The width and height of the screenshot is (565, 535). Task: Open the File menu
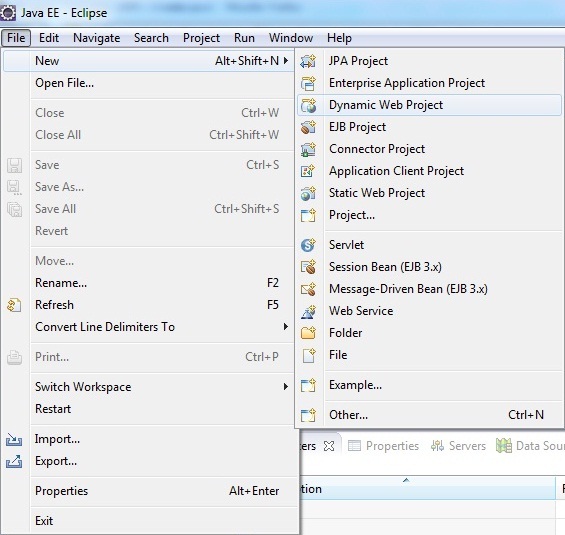coord(16,38)
